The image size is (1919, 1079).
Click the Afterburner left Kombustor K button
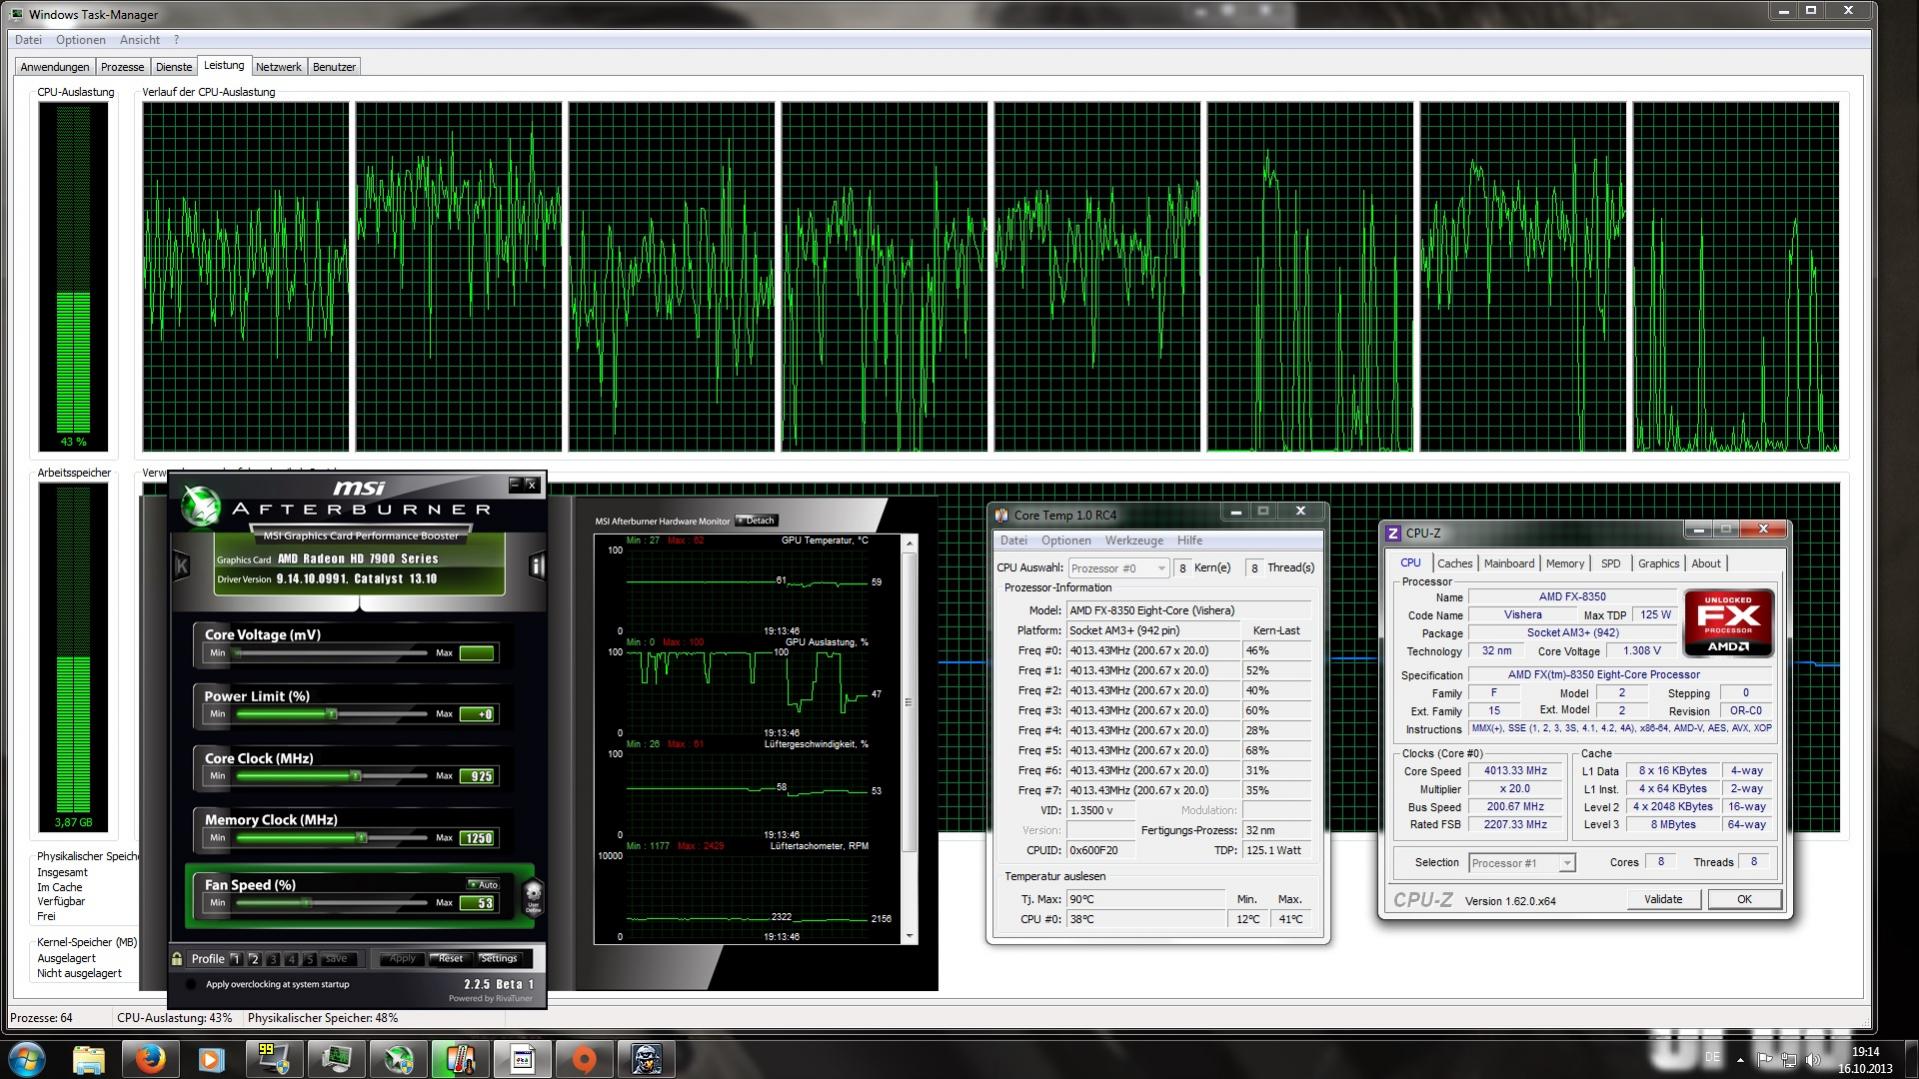pos(181,566)
